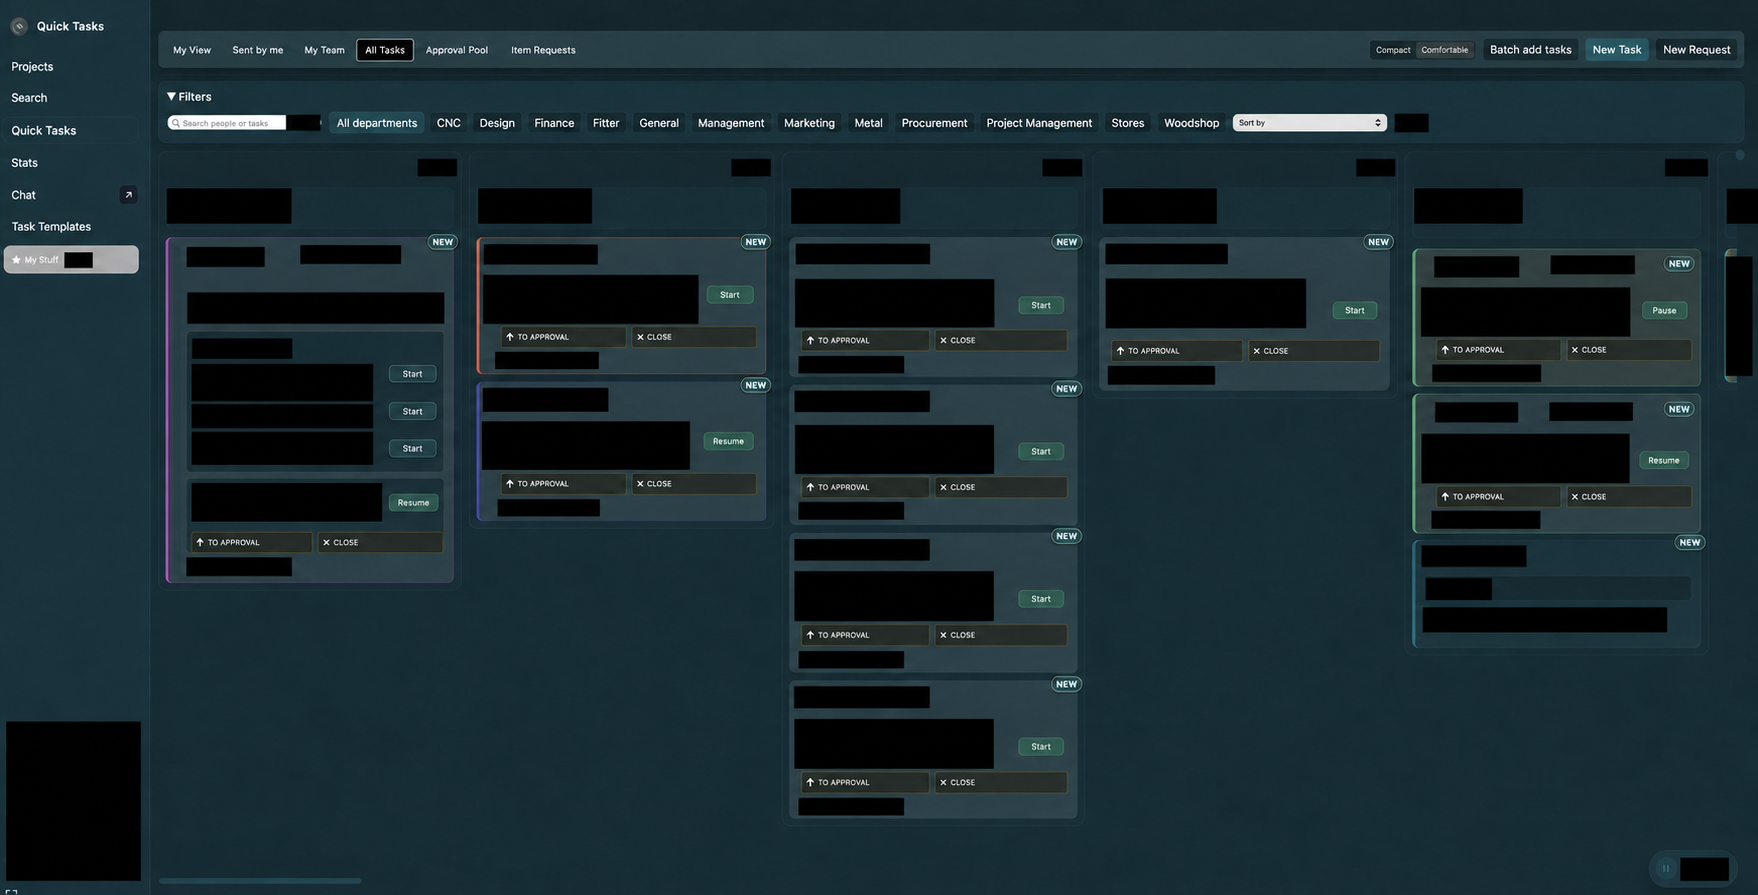1758x895 pixels.
Task: Open My Stuff starred item
Action: pos(71,260)
